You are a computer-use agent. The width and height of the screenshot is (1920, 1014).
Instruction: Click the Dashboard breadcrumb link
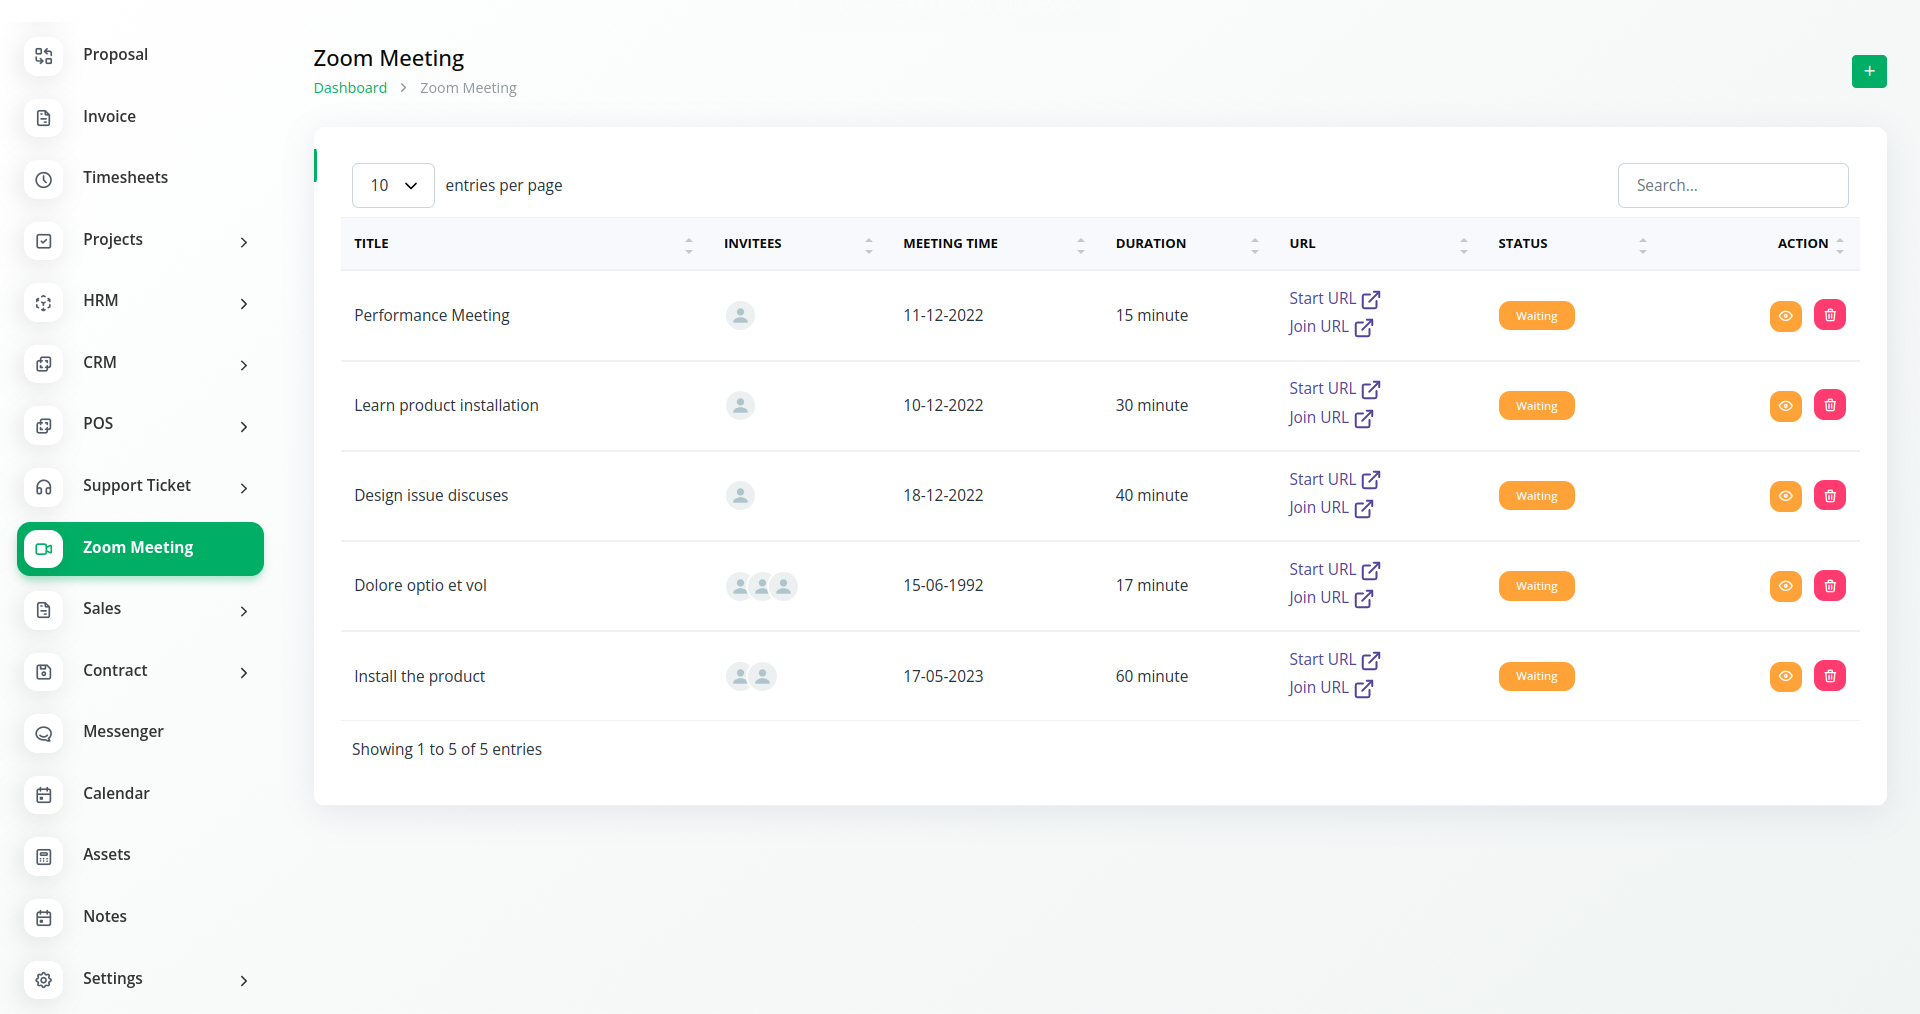350,88
